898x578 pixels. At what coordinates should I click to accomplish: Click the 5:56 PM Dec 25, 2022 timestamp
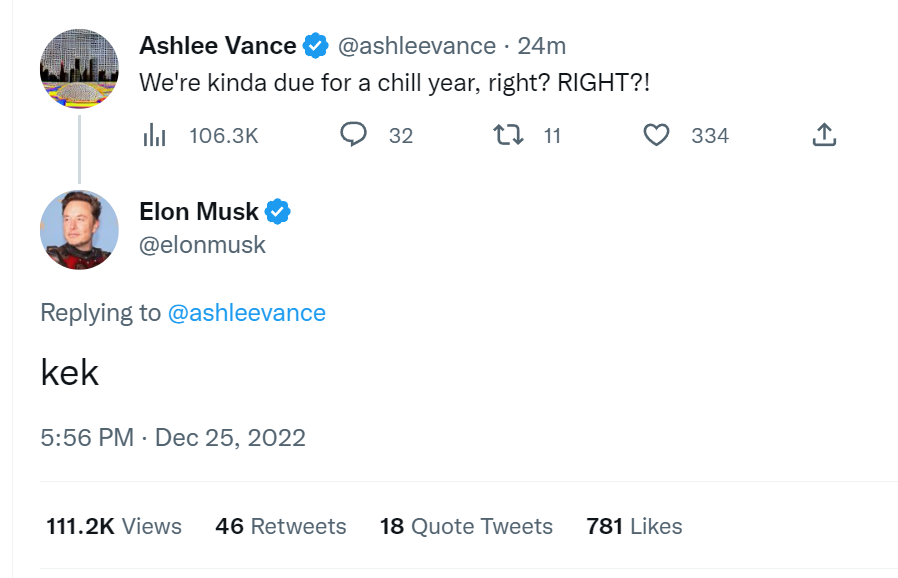pos(173,438)
